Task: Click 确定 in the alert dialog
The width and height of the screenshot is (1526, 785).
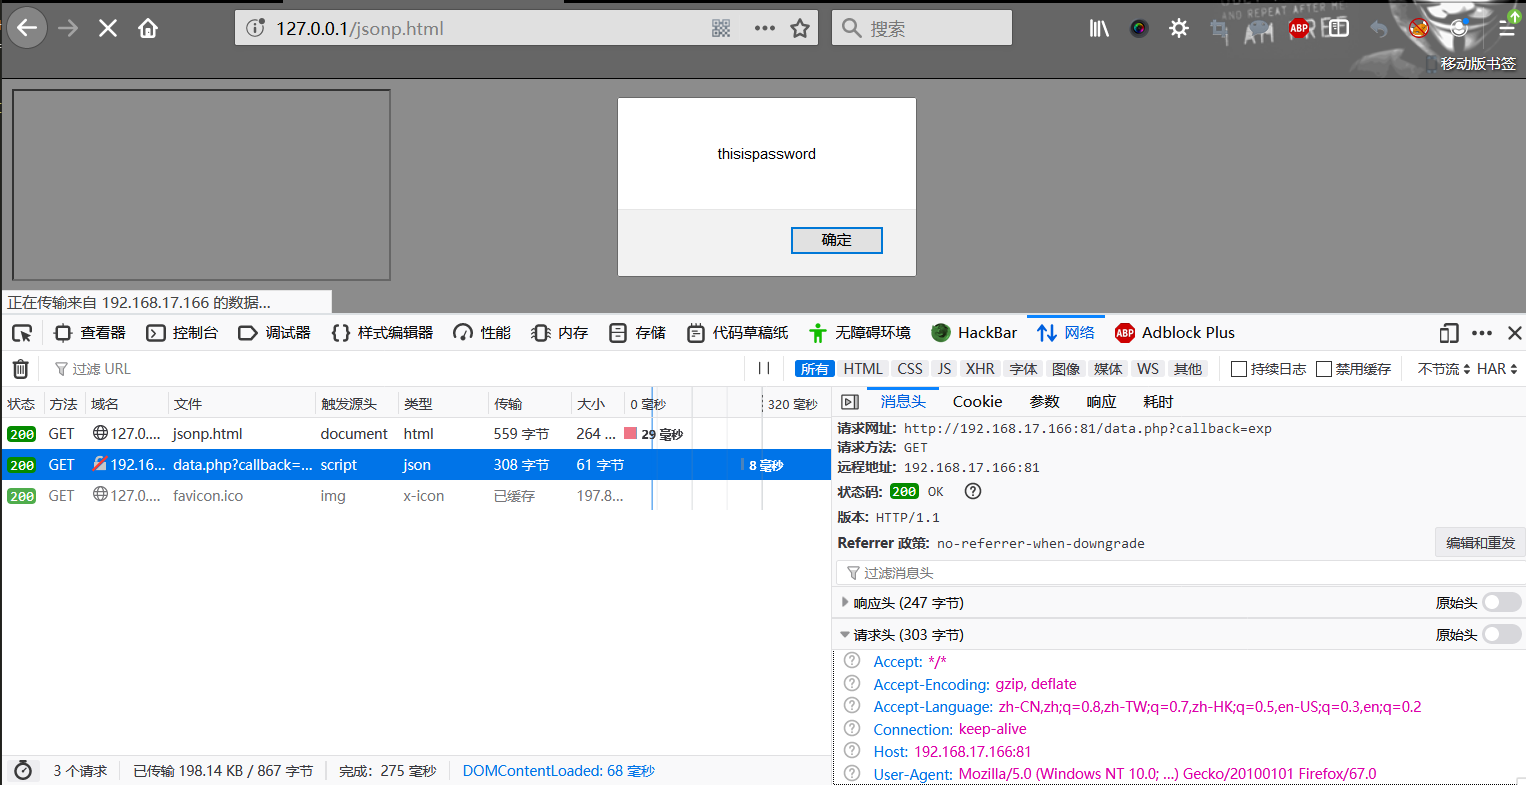Action: click(836, 240)
